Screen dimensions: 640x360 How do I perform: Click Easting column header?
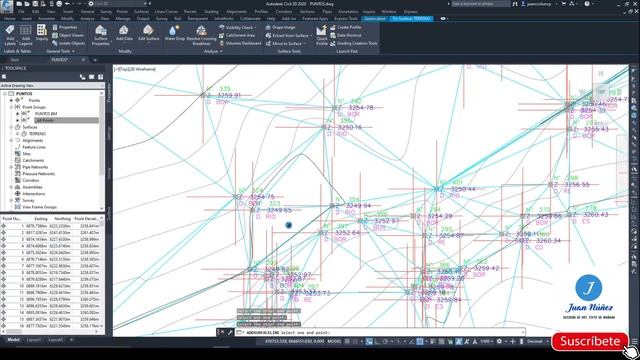click(x=41, y=219)
